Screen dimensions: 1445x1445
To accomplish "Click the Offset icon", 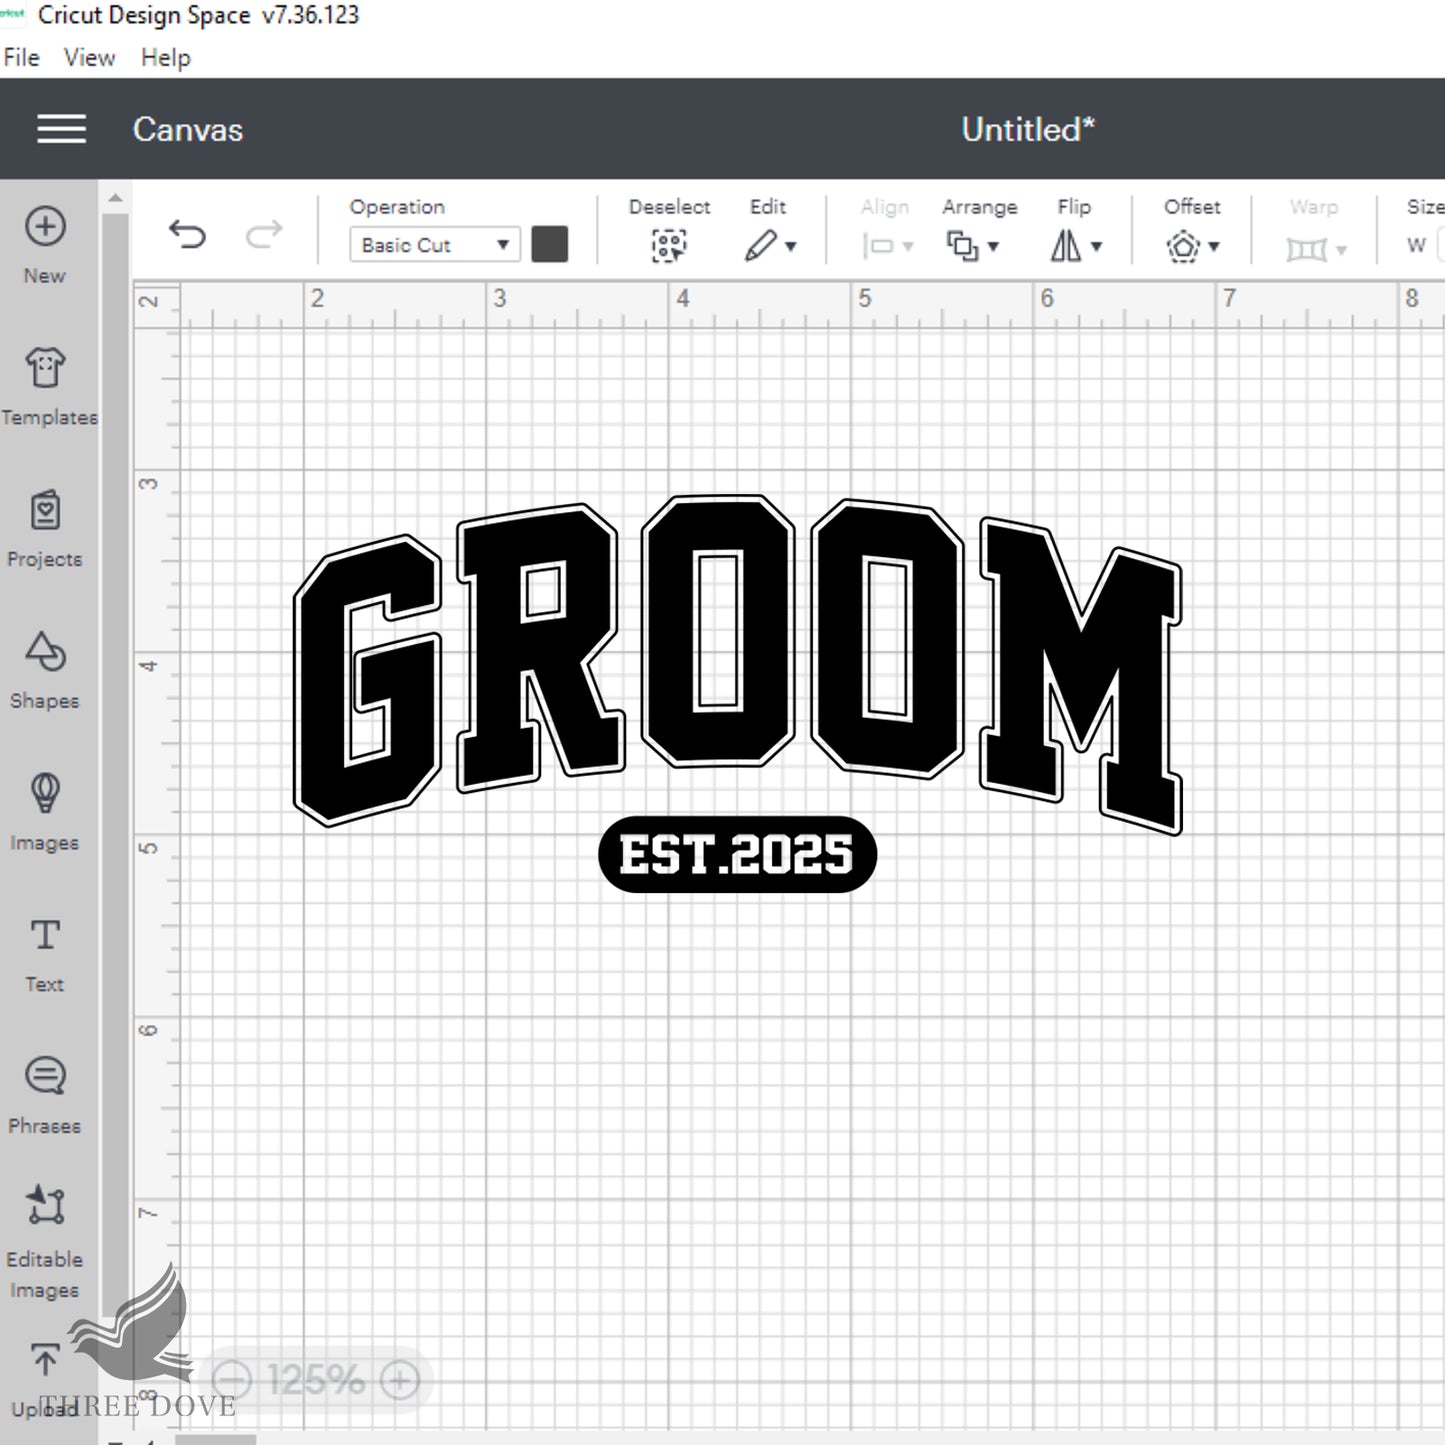I will (x=1183, y=246).
